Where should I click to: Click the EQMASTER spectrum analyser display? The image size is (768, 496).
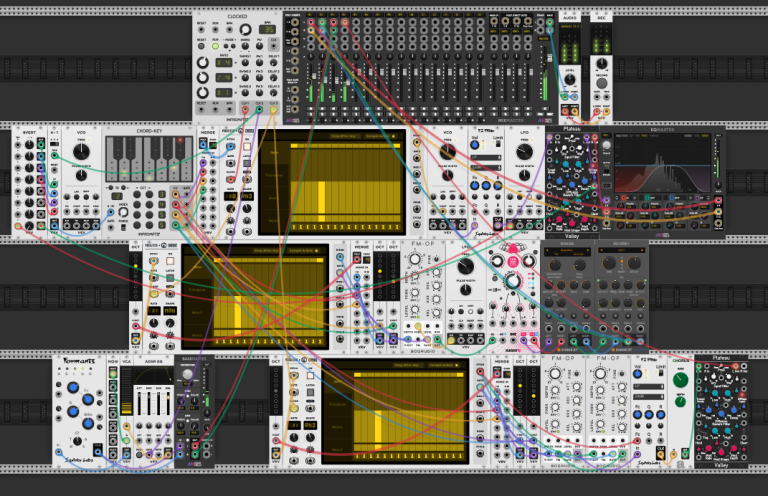(x=663, y=165)
